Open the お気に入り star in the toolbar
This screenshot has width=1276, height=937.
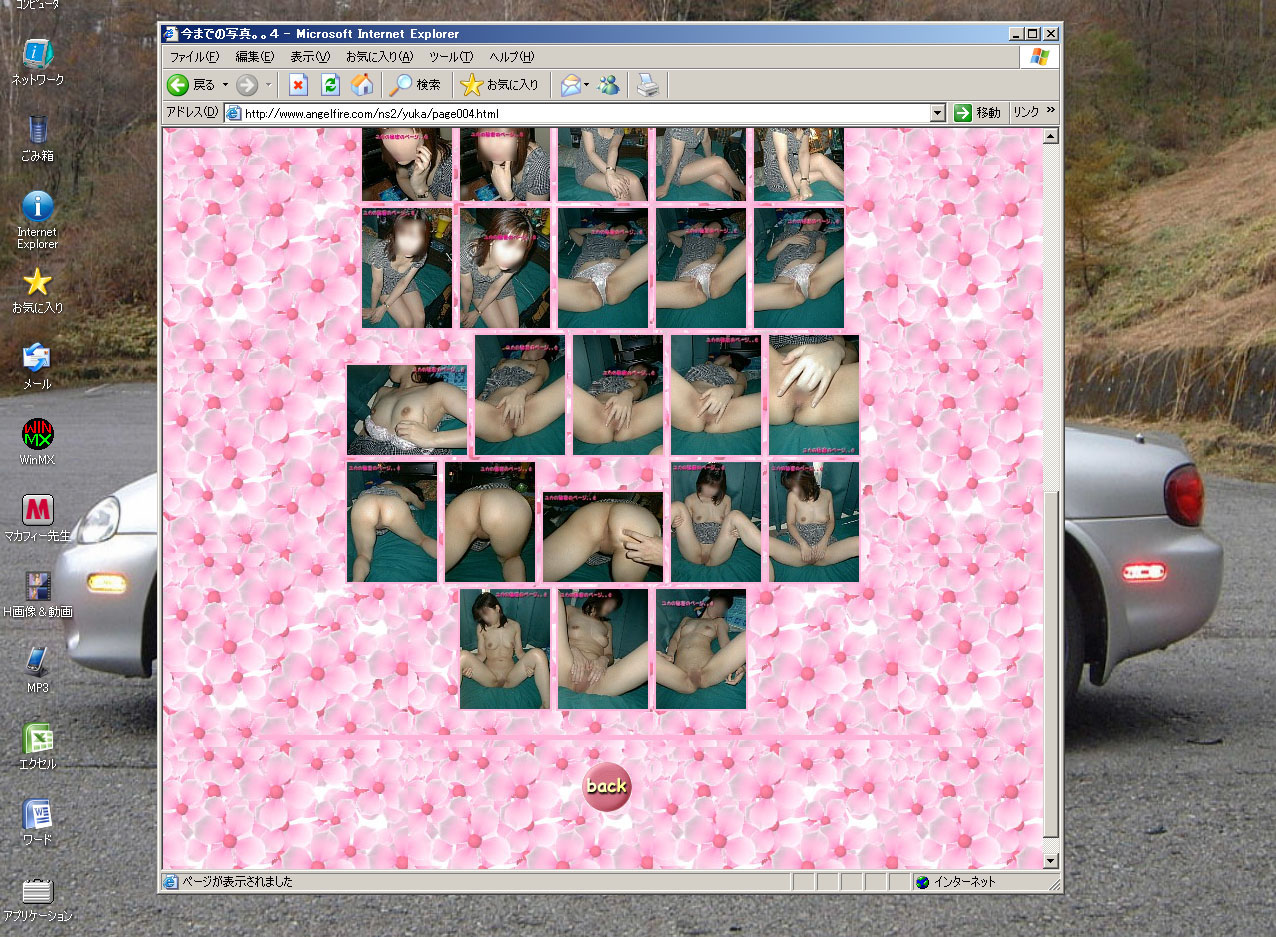click(500, 85)
